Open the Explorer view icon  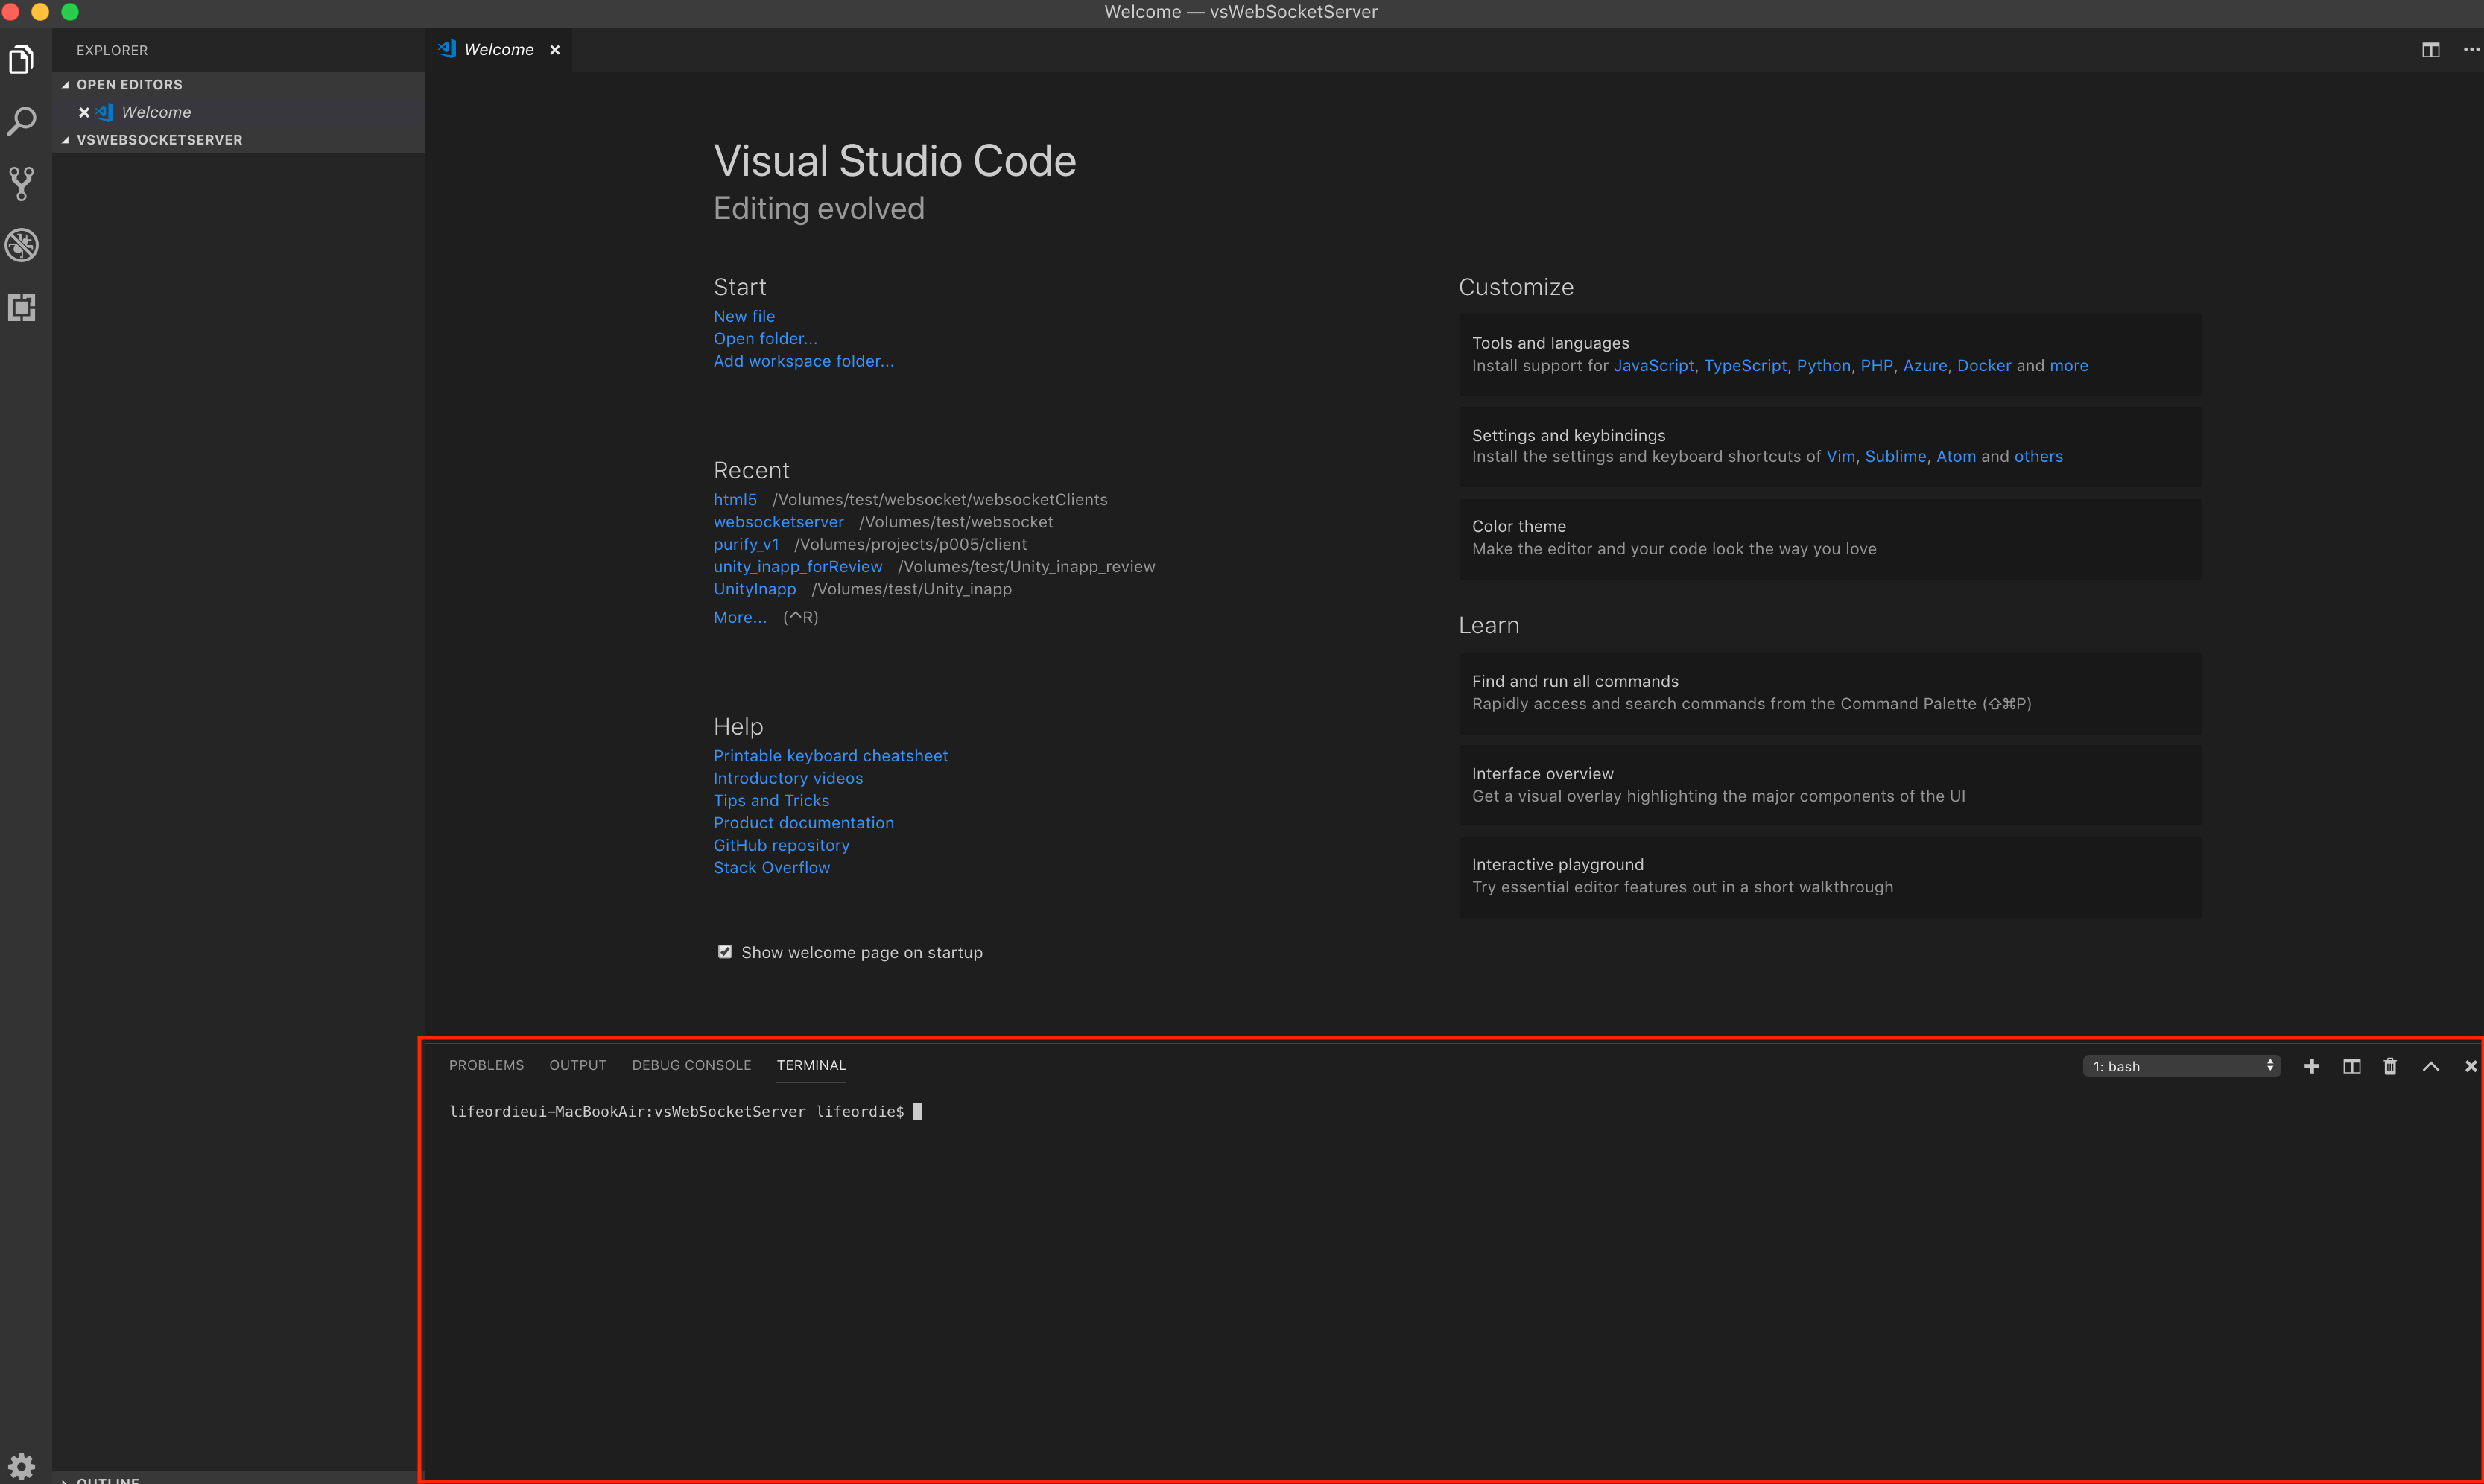point(22,60)
